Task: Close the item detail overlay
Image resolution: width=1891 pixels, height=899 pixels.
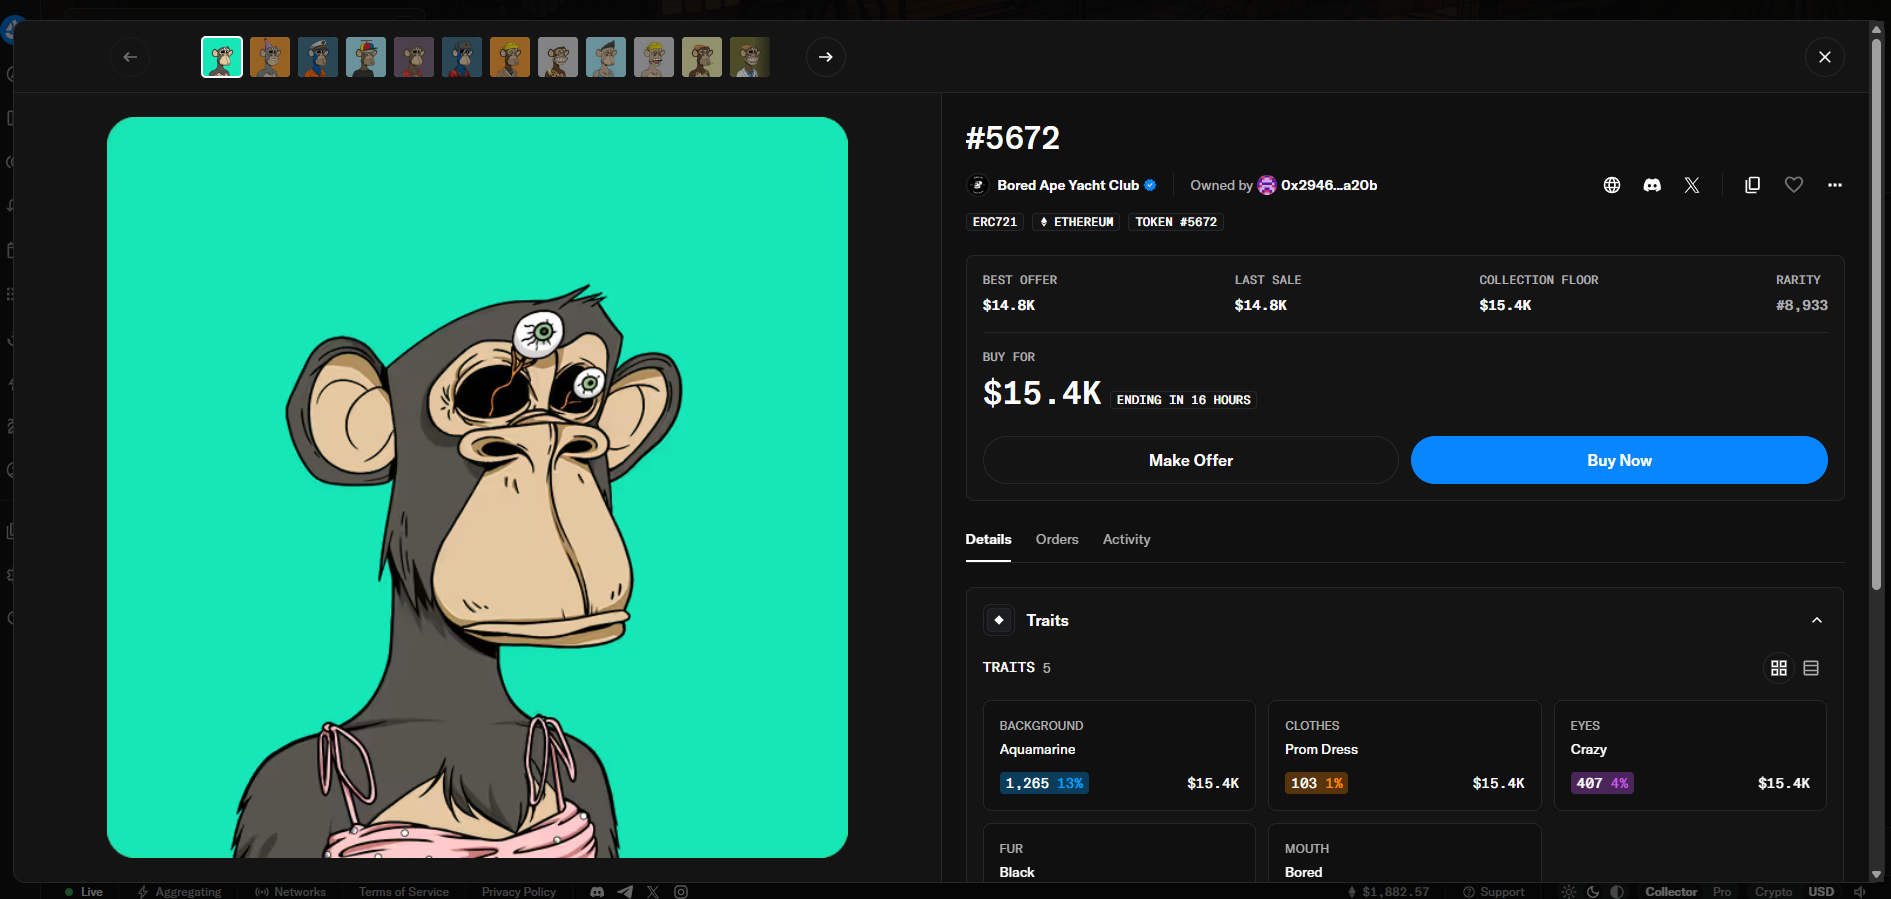Action: tap(1825, 57)
